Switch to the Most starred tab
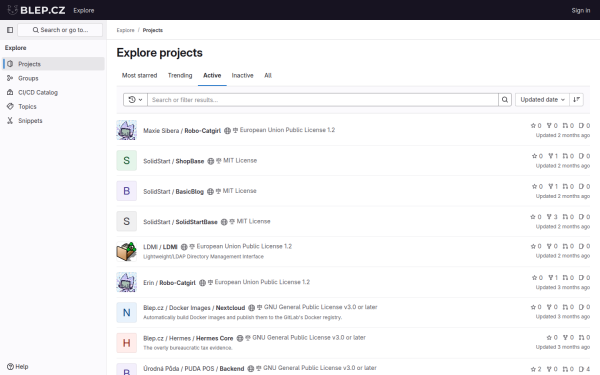This screenshot has width=600, height=375. [x=139, y=75]
